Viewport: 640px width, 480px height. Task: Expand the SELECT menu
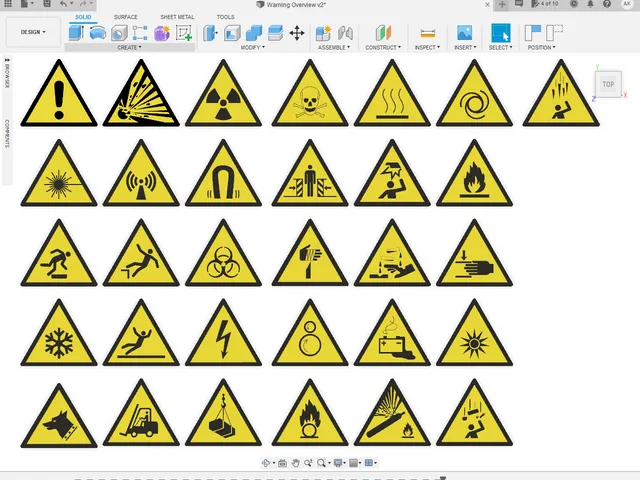coord(500,48)
